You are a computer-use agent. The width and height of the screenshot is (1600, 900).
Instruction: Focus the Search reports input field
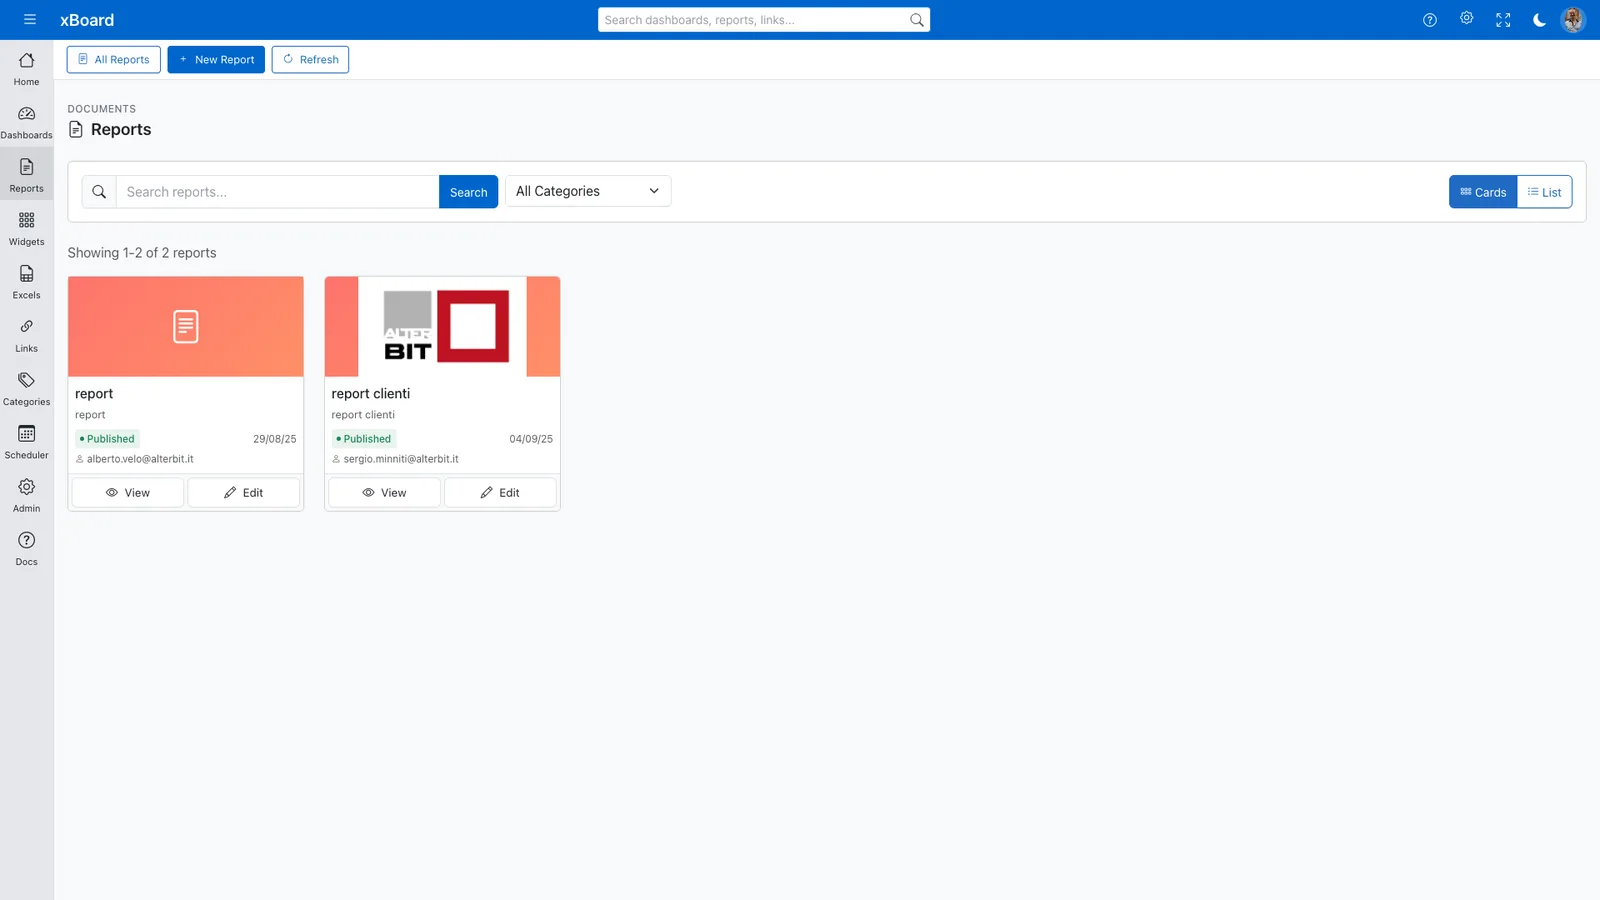(x=277, y=192)
